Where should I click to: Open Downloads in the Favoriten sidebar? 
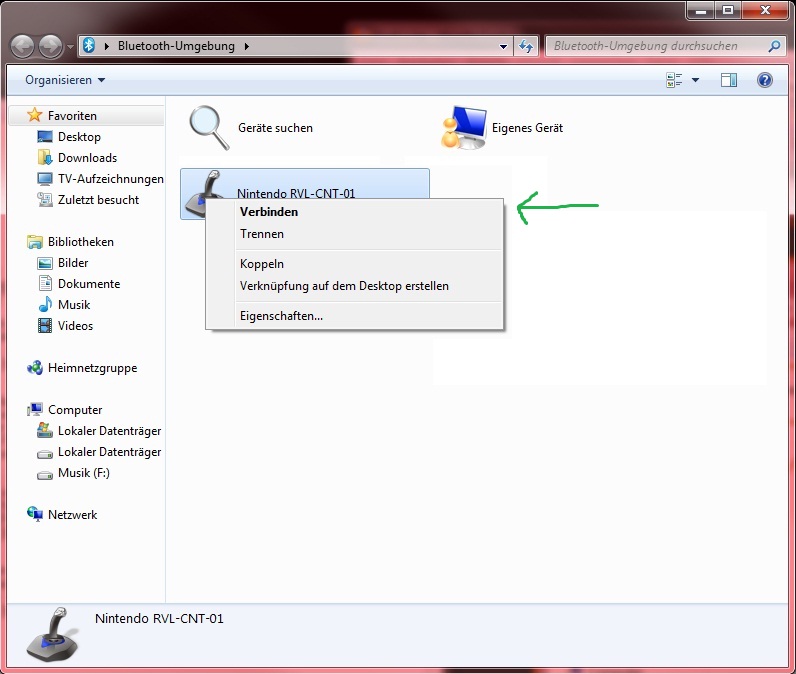pos(87,158)
